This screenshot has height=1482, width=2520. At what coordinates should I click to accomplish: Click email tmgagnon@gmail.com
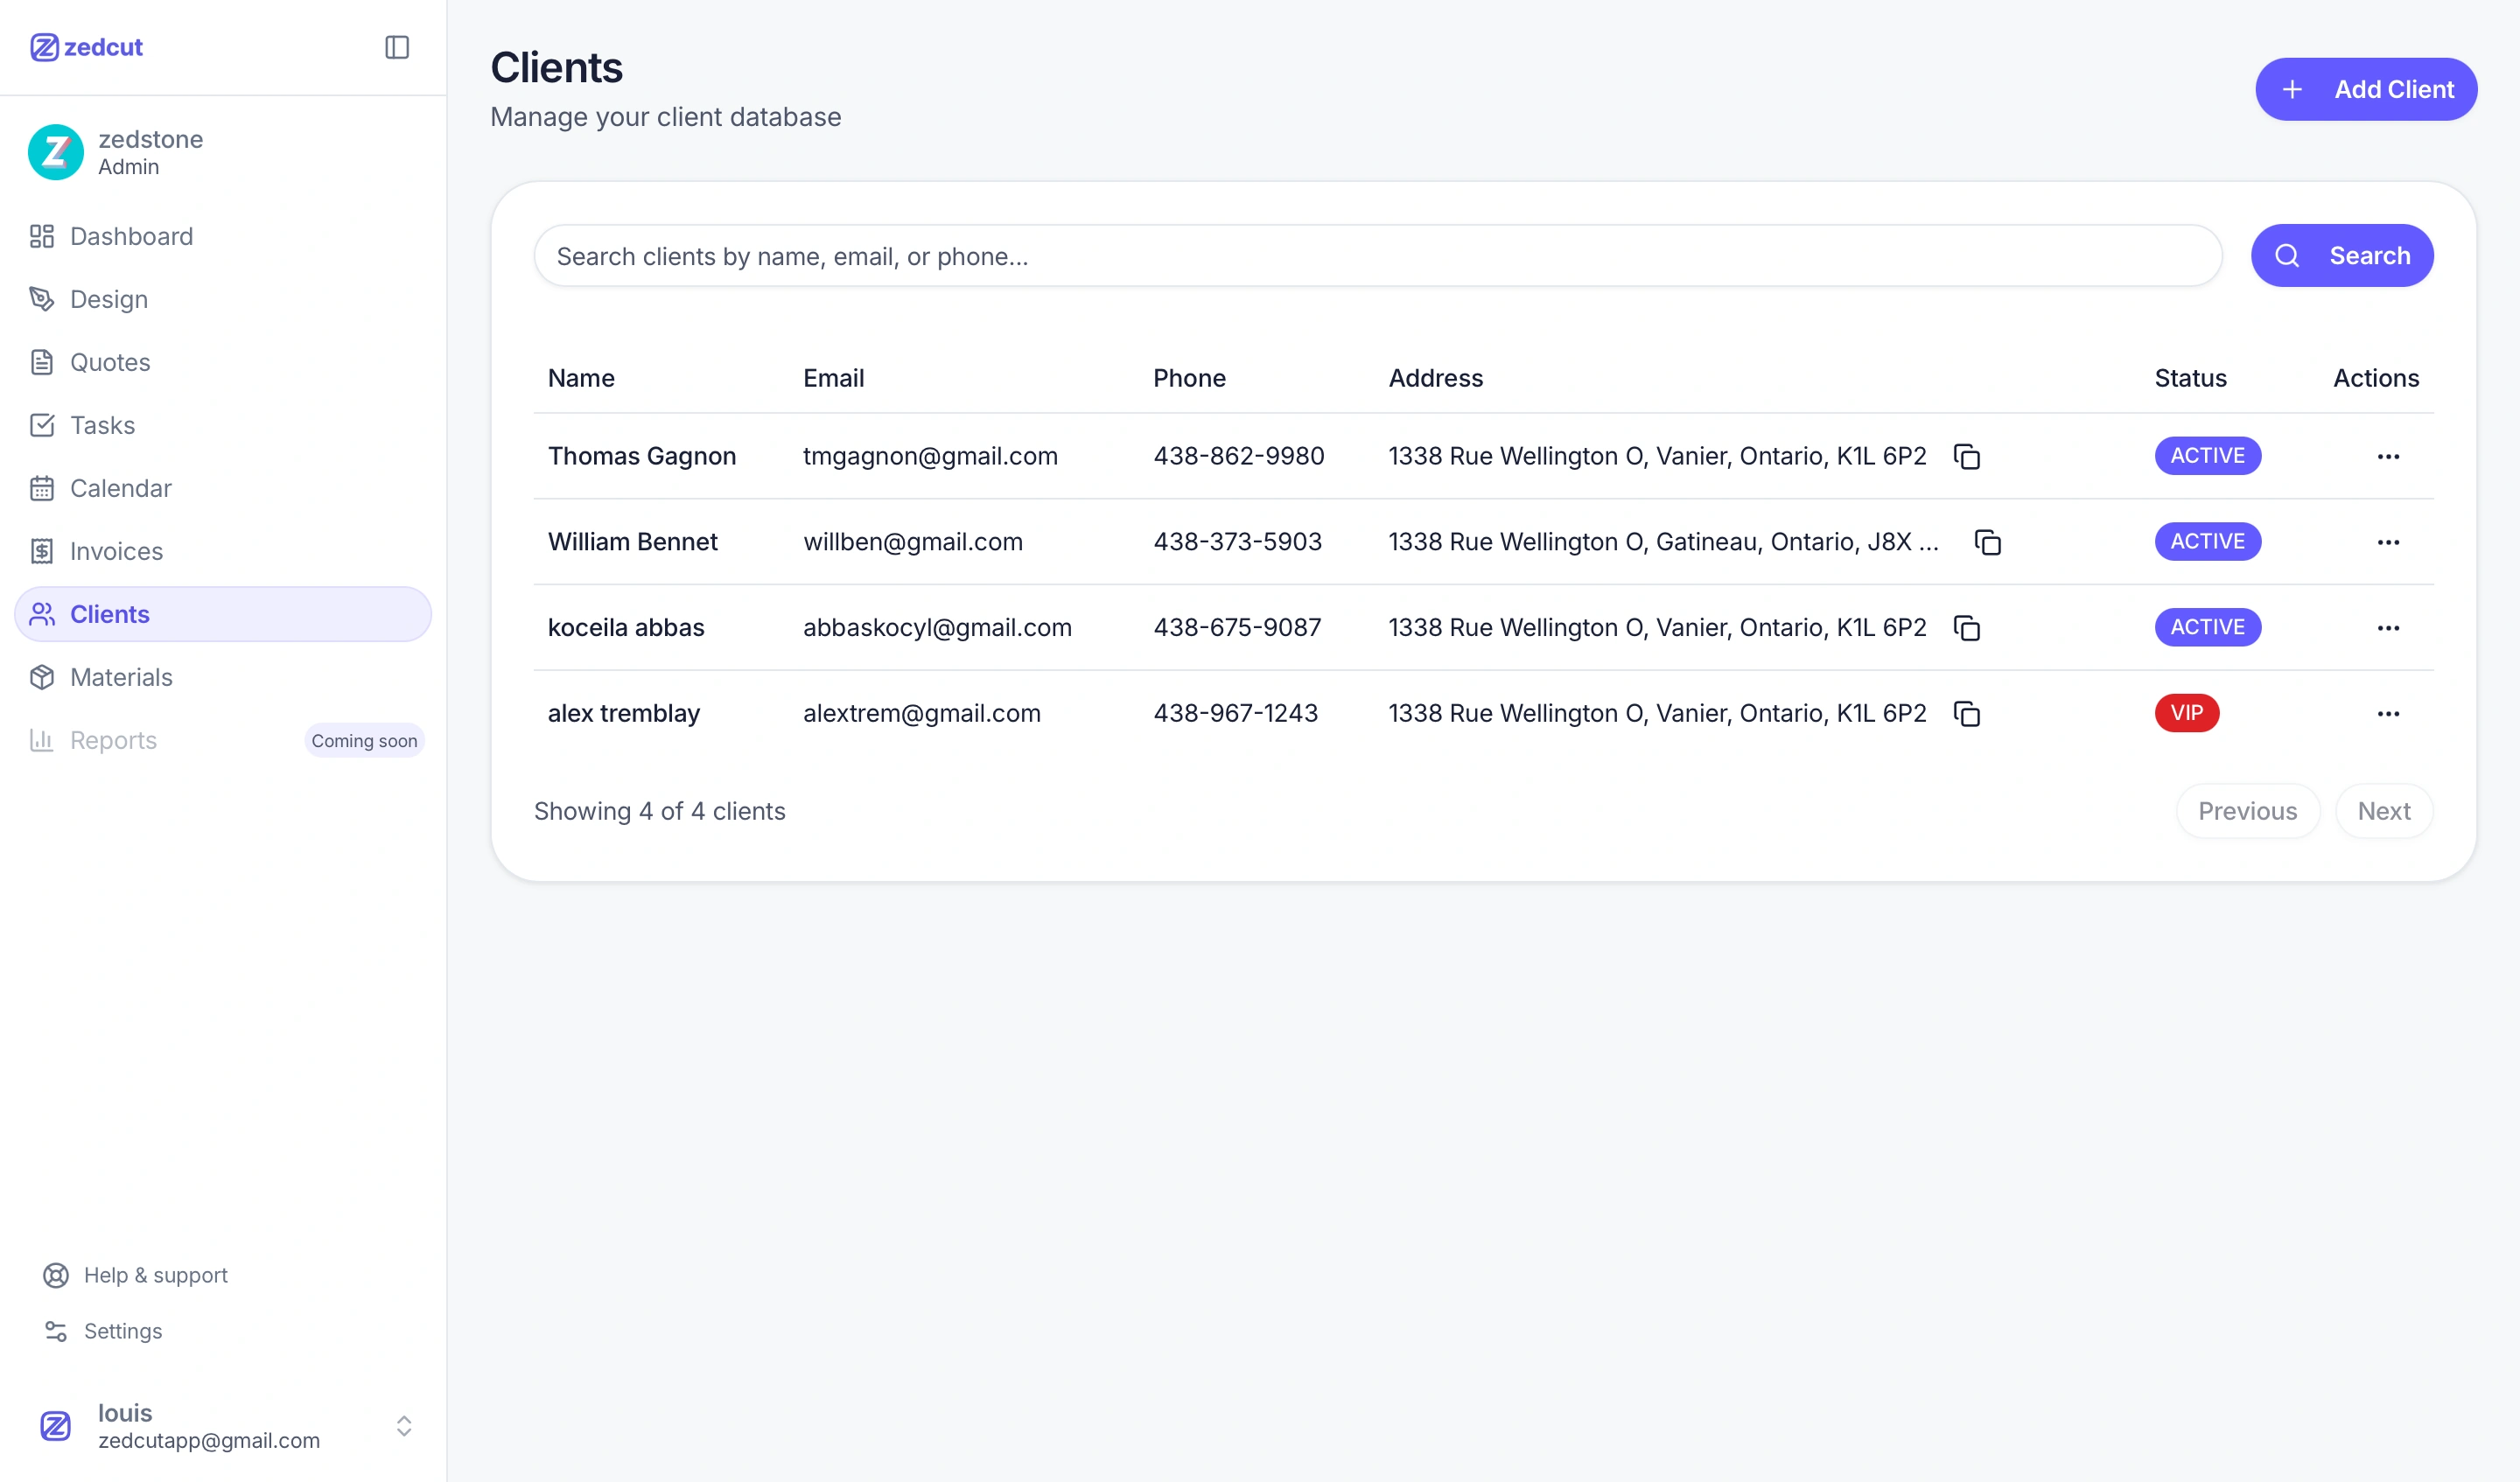pyautogui.click(x=930, y=456)
